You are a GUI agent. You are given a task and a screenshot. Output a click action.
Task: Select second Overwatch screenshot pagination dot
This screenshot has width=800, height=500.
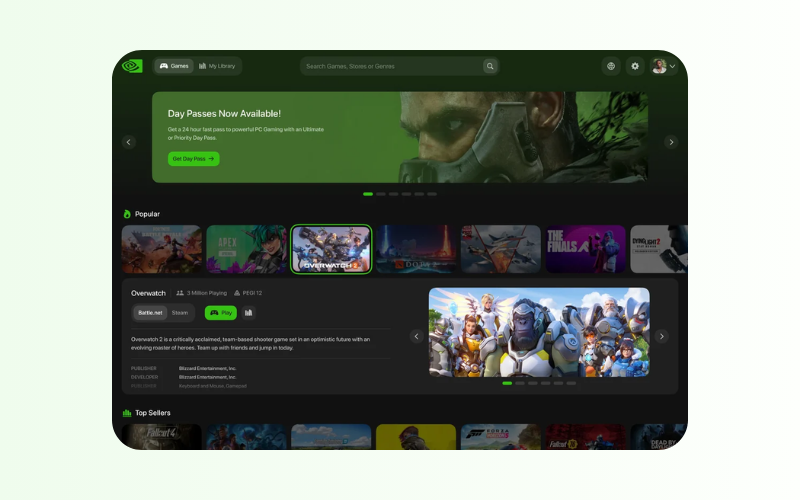[520, 383]
